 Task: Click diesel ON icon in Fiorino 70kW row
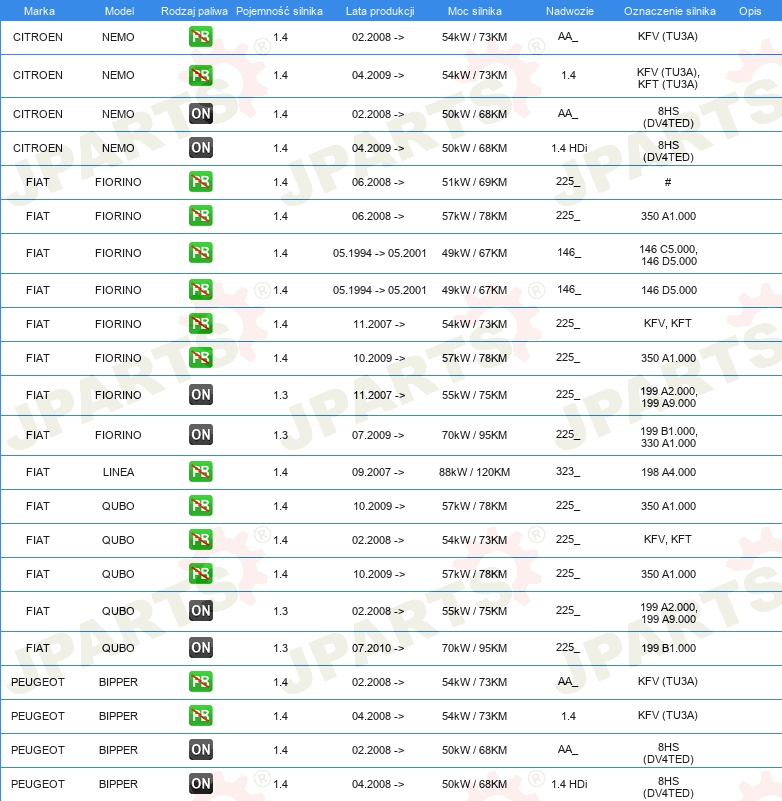coord(200,435)
